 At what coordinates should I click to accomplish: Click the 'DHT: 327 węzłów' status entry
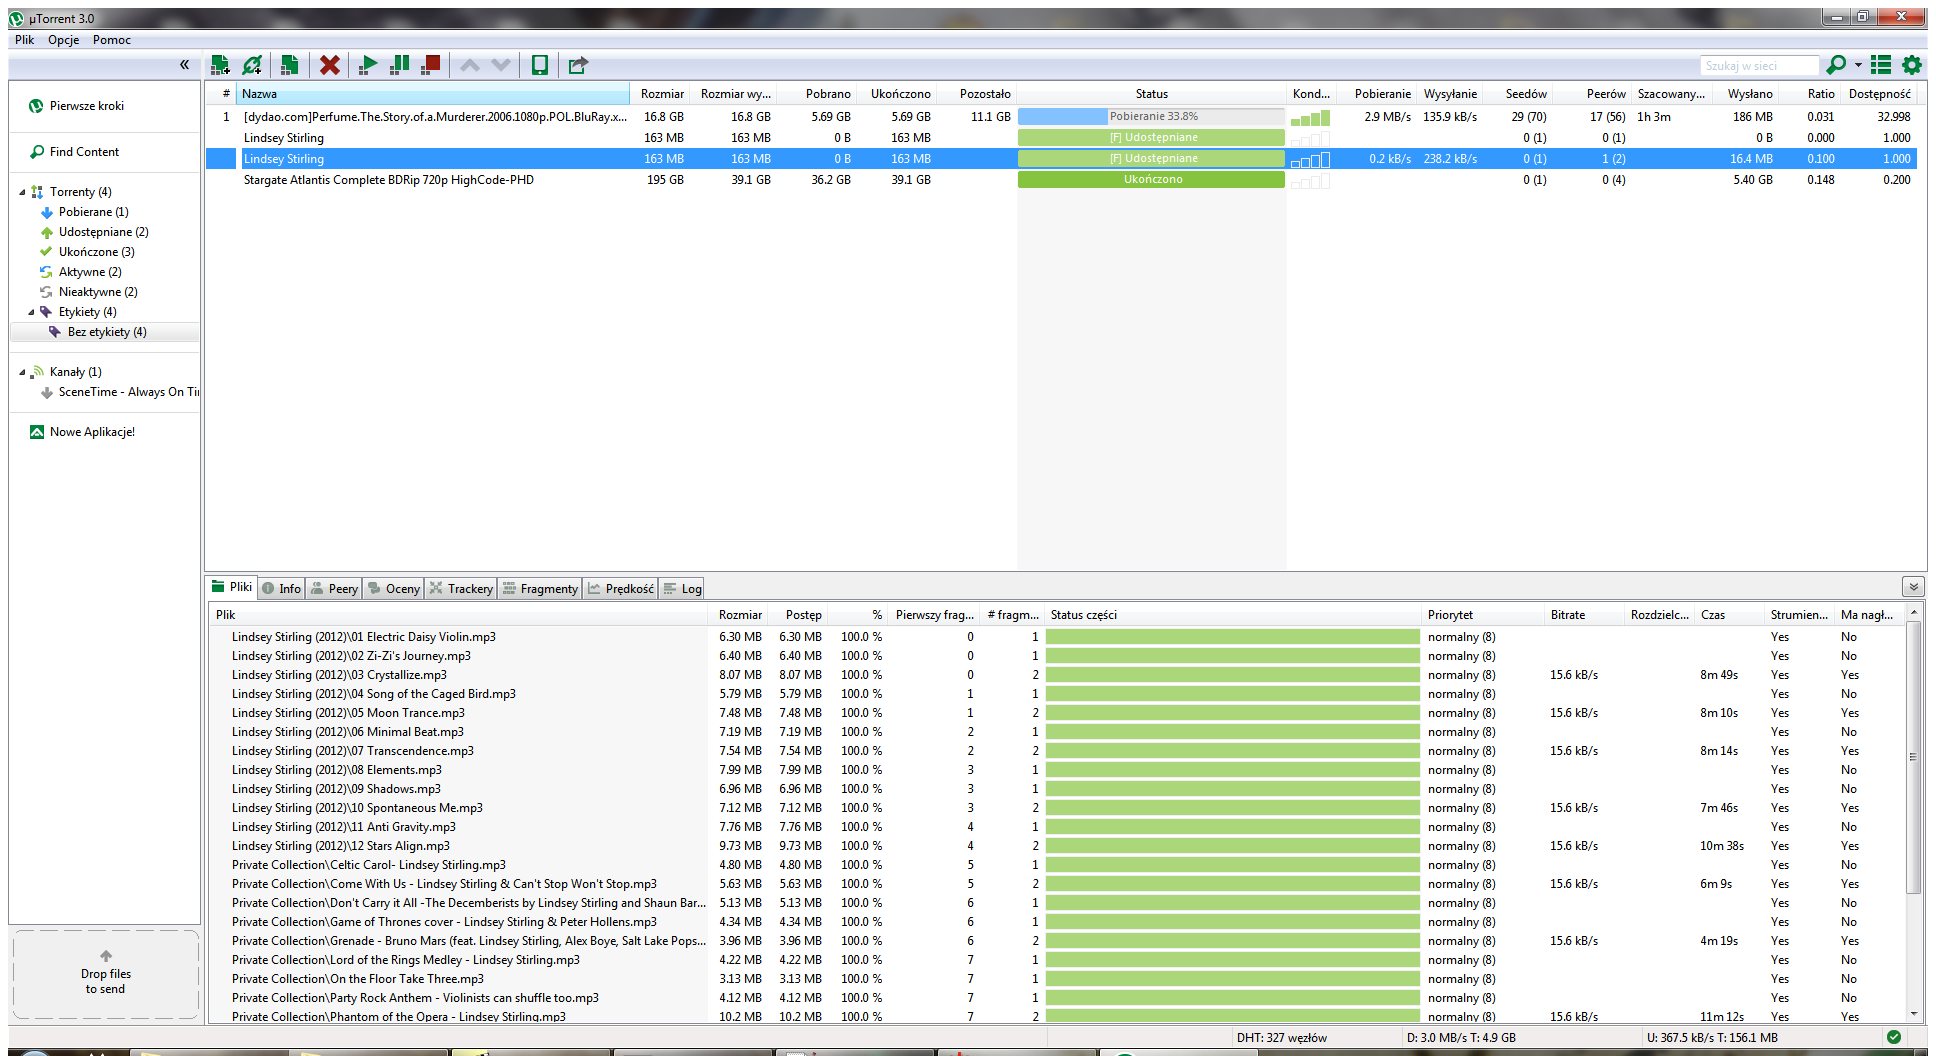click(x=1281, y=1038)
